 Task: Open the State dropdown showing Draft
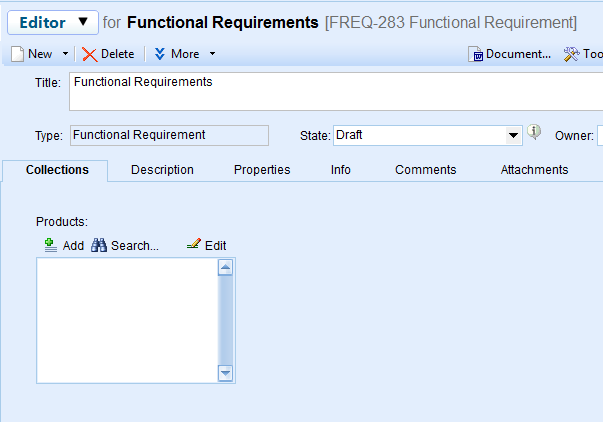[x=514, y=135]
